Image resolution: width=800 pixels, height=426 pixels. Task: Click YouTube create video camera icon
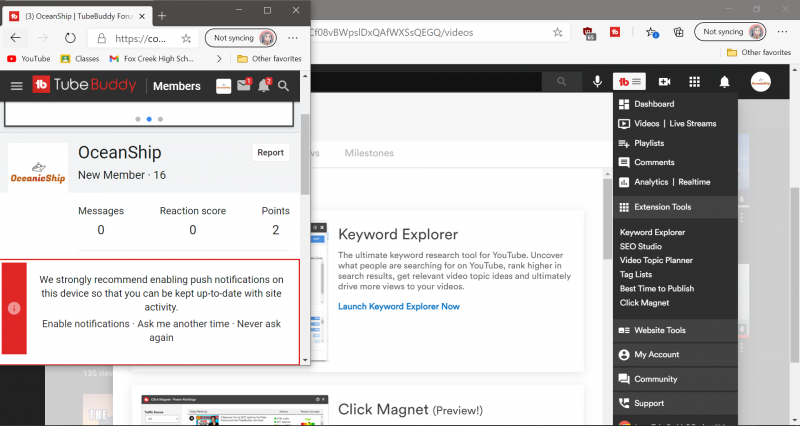click(664, 82)
